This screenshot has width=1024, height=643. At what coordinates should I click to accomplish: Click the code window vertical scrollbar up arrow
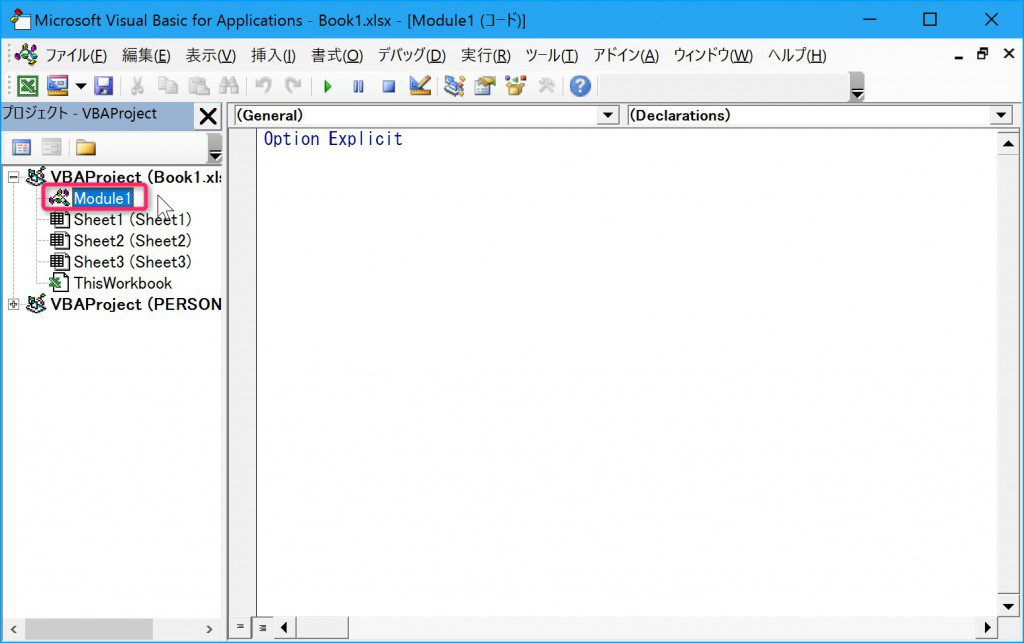click(1008, 144)
